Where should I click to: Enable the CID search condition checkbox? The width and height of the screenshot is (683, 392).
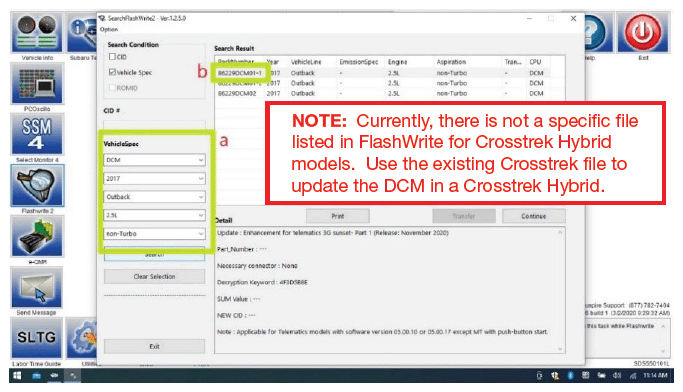coord(112,57)
